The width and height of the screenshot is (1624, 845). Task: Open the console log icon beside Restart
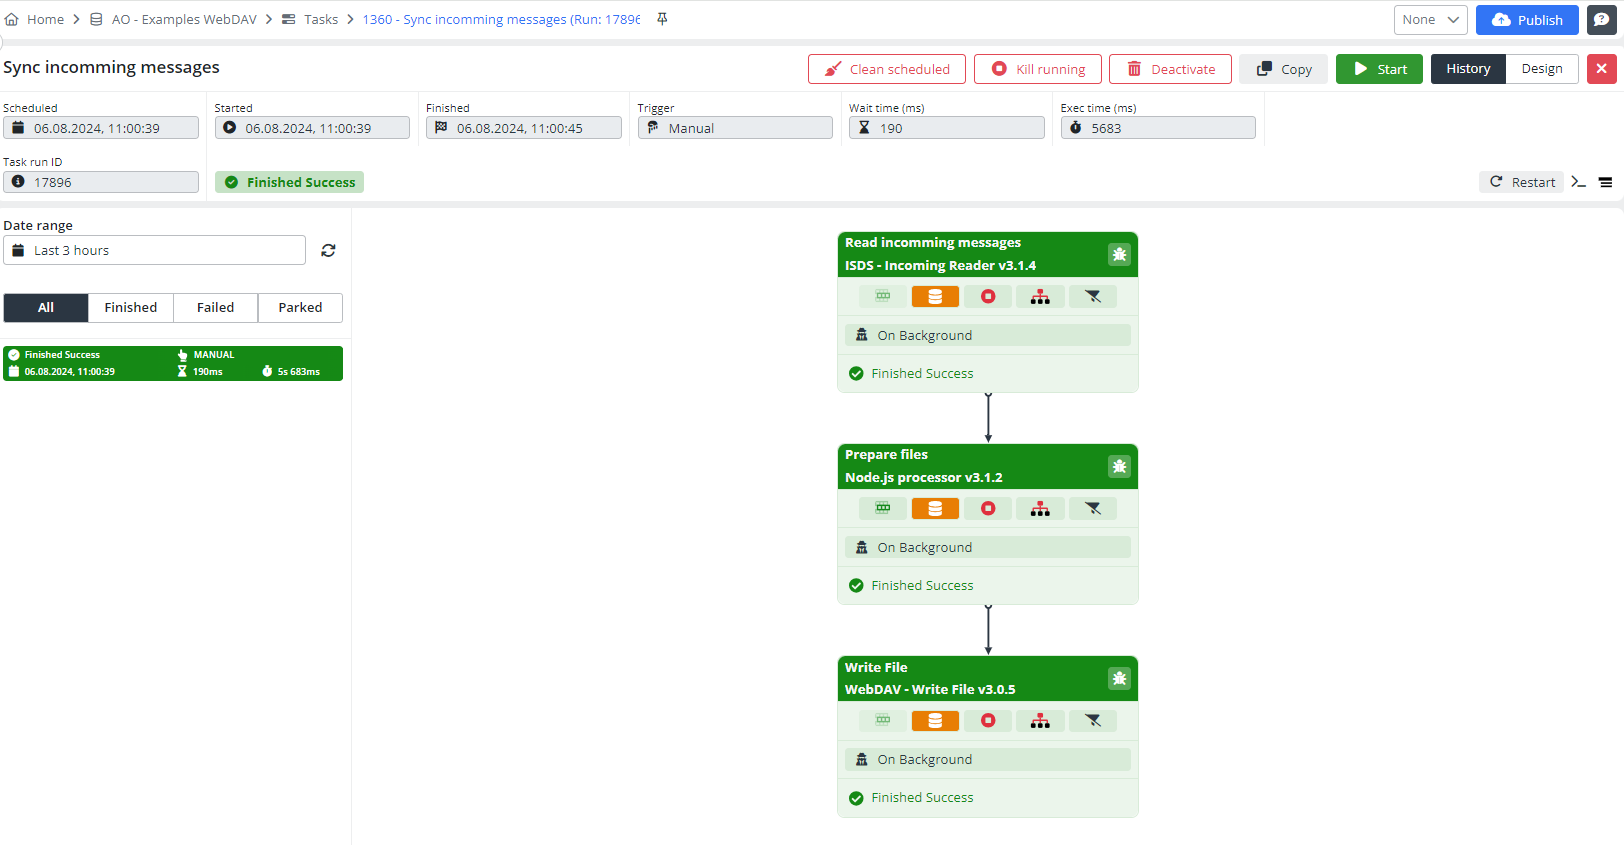[x=1578, y=182]
